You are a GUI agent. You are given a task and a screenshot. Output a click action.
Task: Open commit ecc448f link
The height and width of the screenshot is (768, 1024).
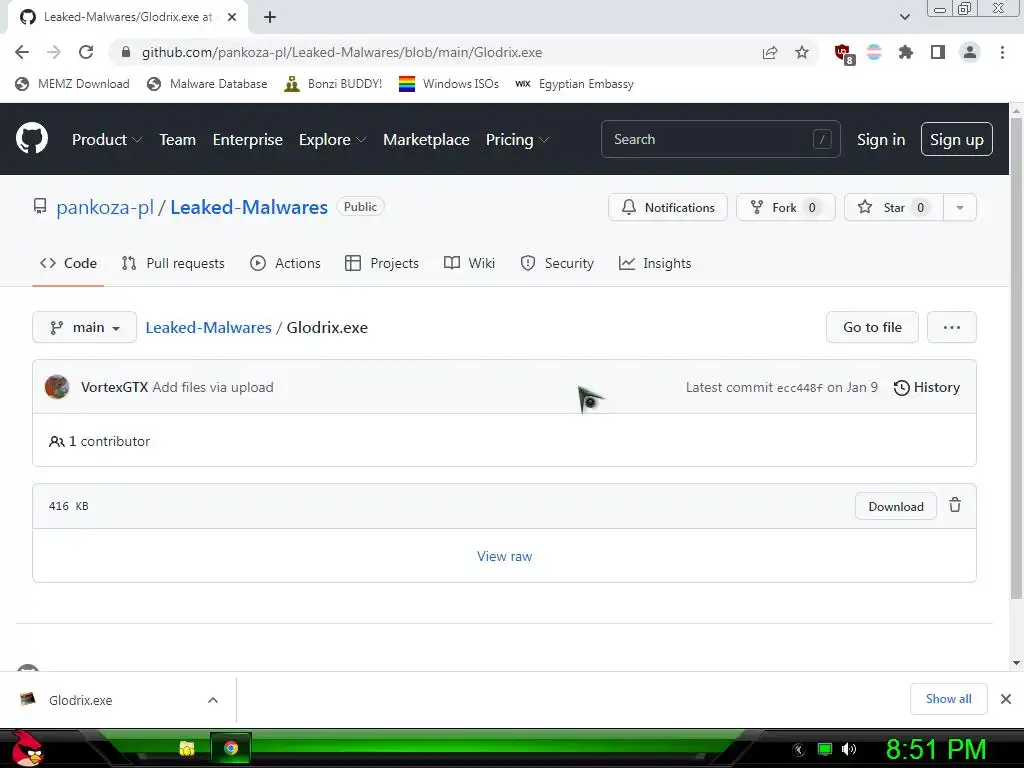[799, 388]
